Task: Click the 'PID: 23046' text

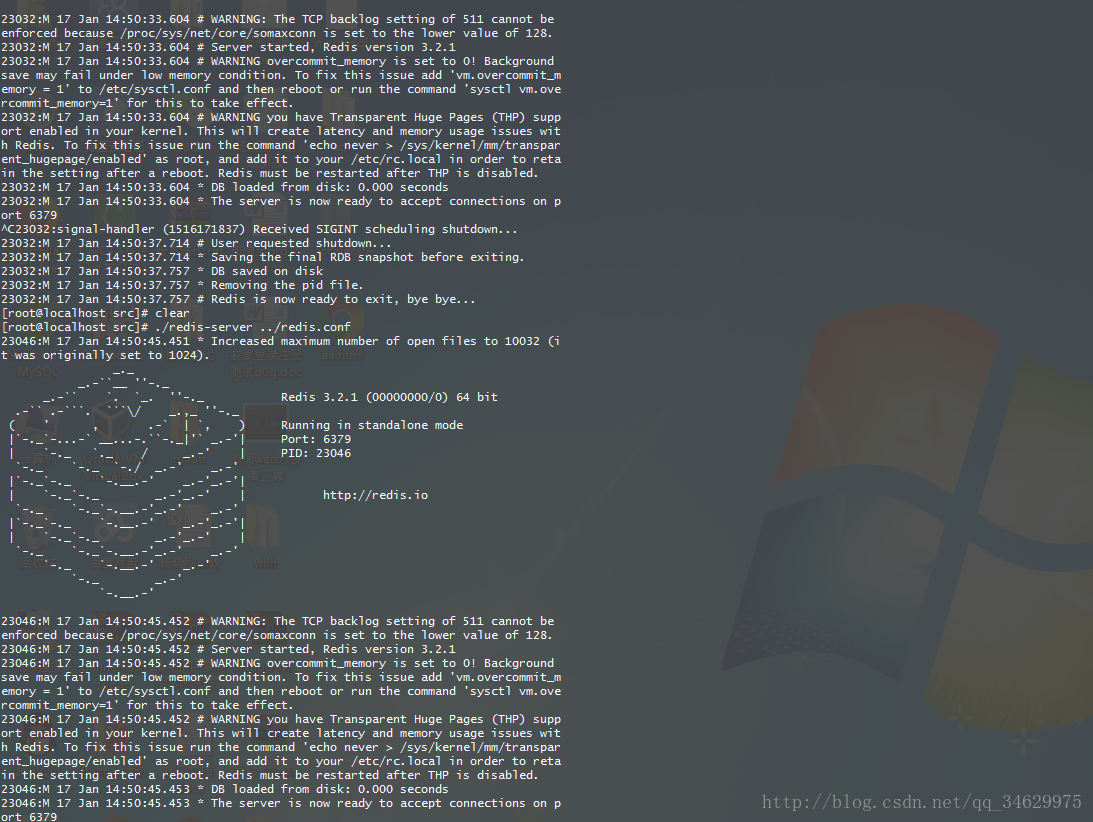Action: pyautogui.click(x=316, y=453)
